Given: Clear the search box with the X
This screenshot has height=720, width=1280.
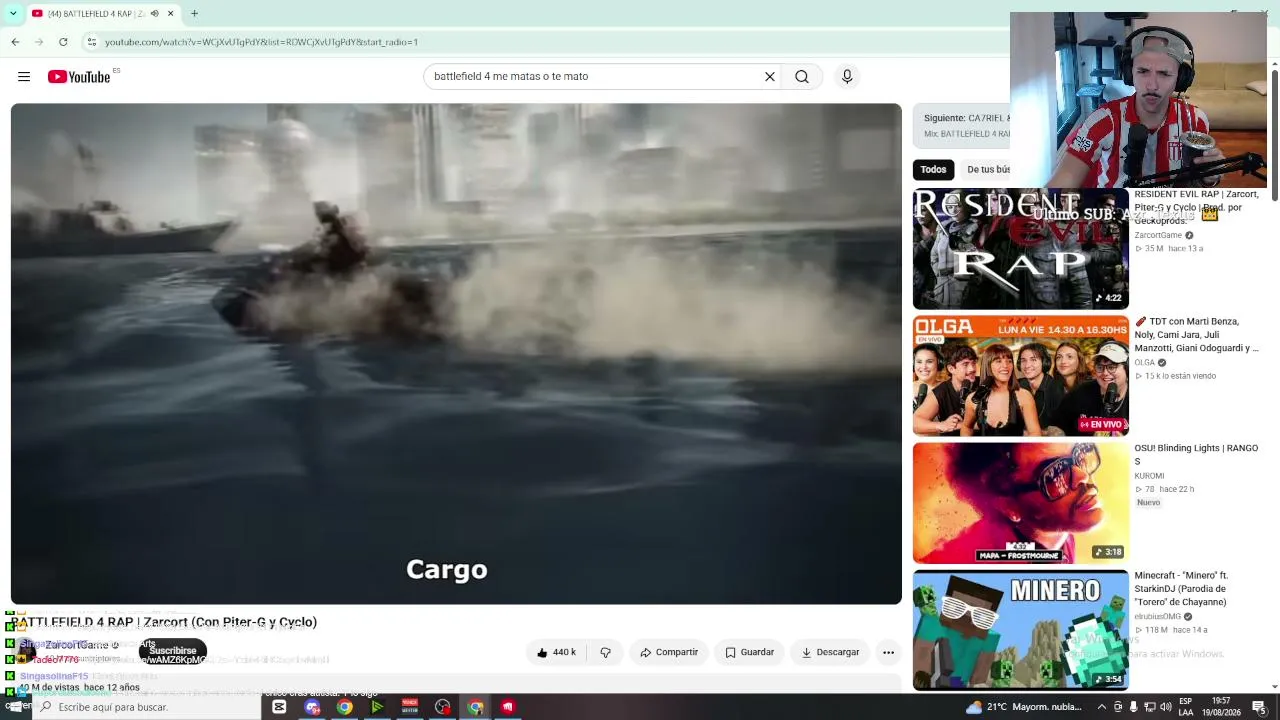Looking at the screenshot, I should coord(770,77).
